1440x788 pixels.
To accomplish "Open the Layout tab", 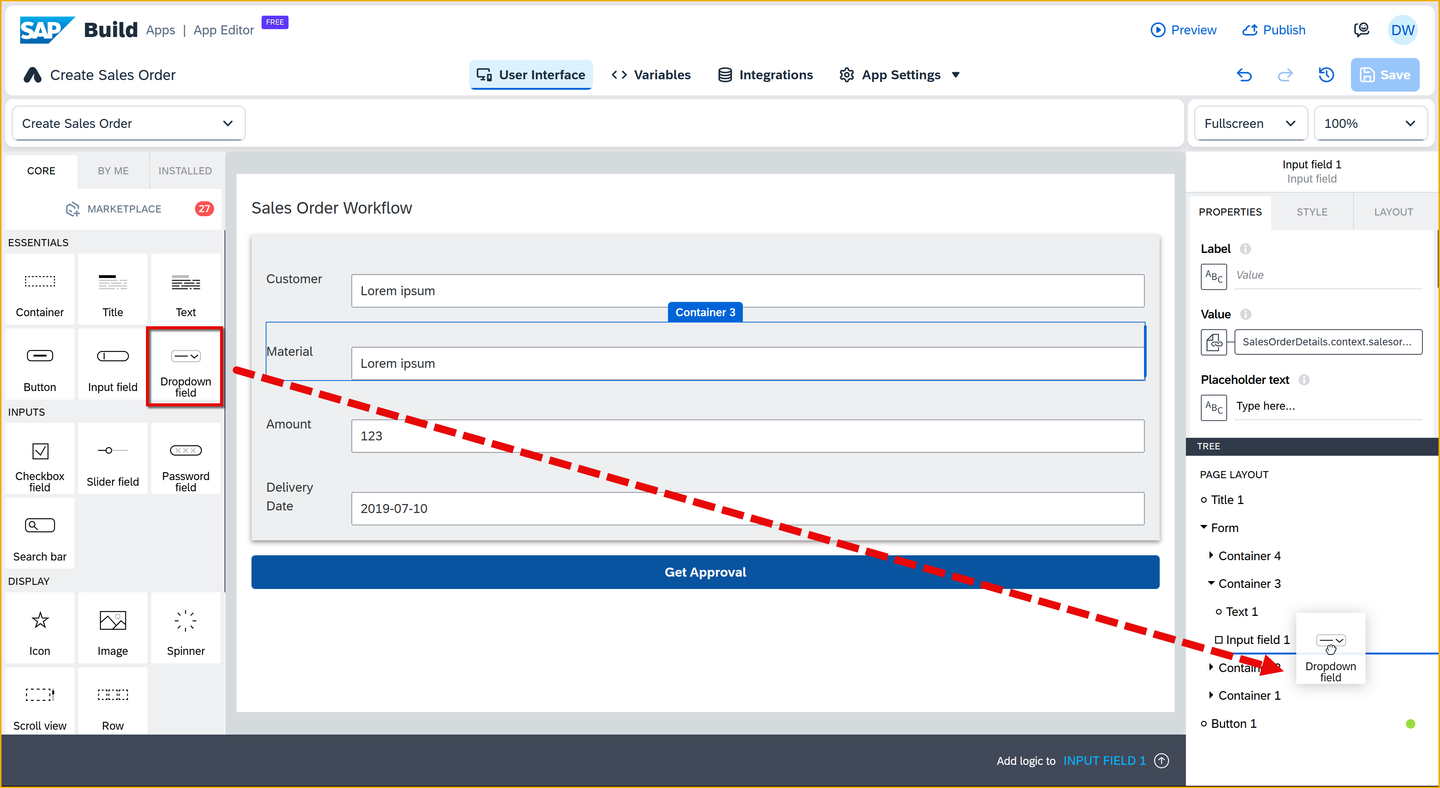I will tap(1394, 212).
